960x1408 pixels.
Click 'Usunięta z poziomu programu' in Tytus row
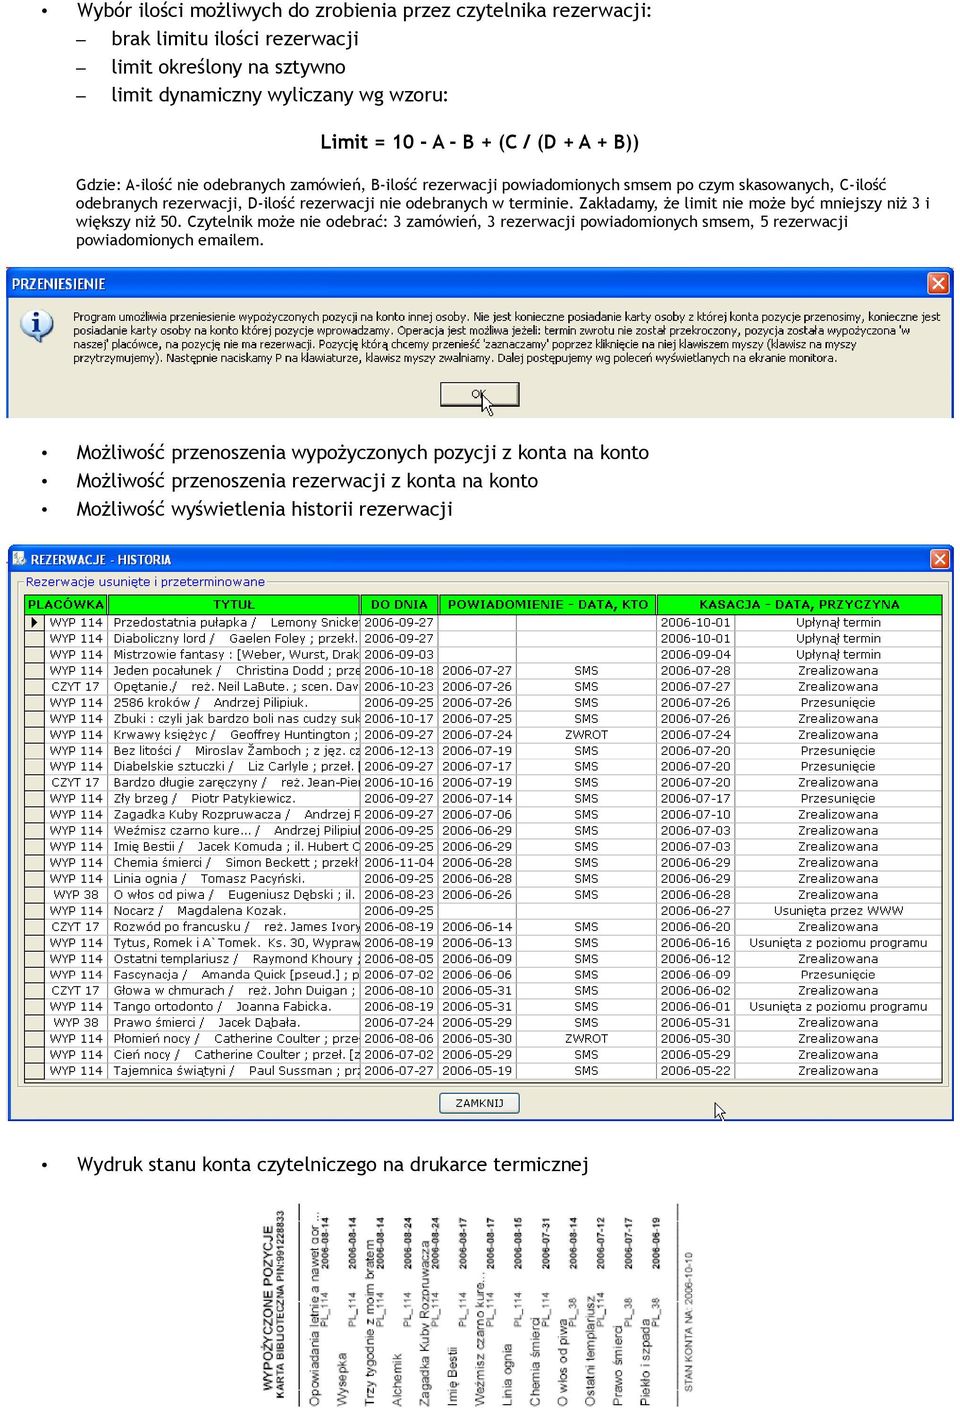tap(838, 942)
